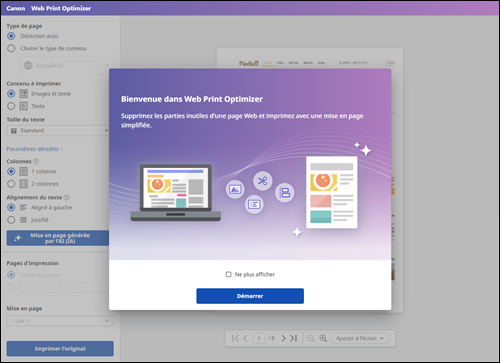Viewport: 500px width, 363px height.
Task: Select the 1 colonne radio button
Action: tap(11, 171)
